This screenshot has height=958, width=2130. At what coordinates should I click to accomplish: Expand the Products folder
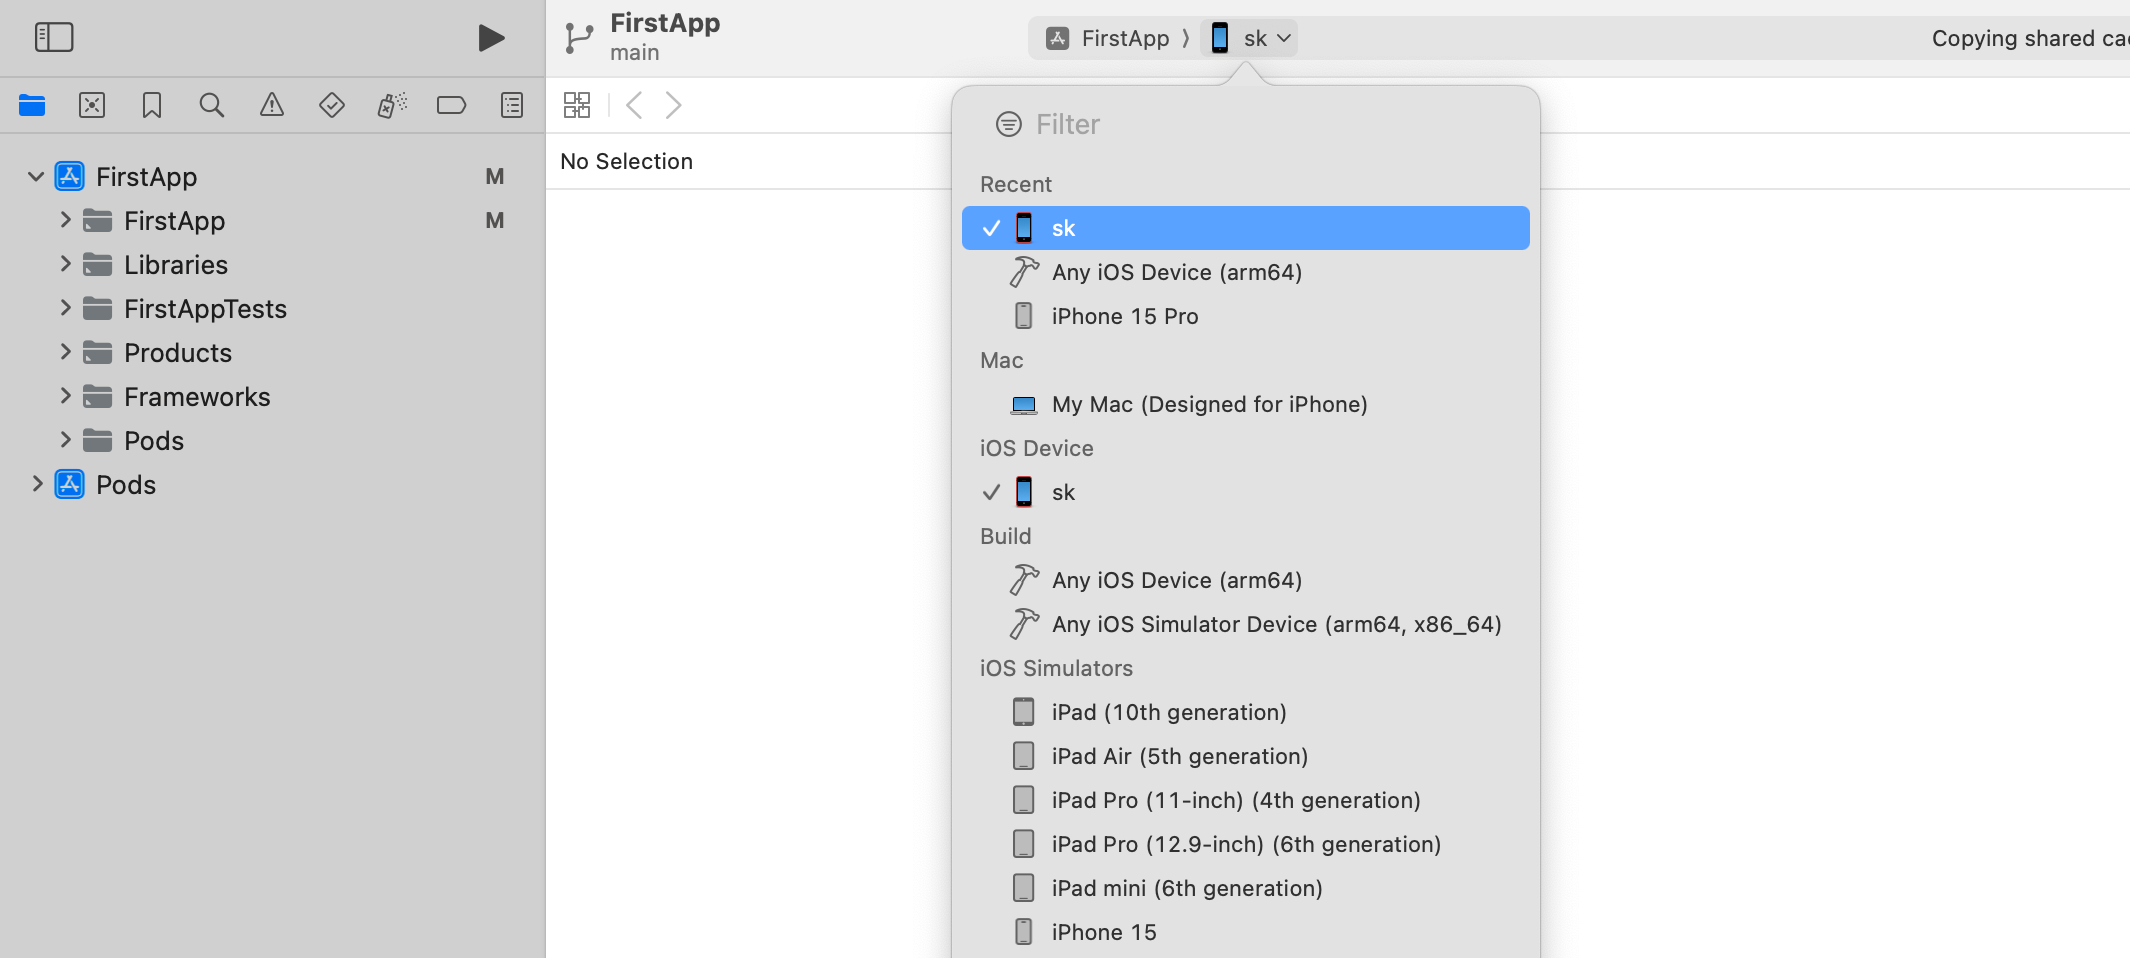pyautogui.click(x=65, y=352)
